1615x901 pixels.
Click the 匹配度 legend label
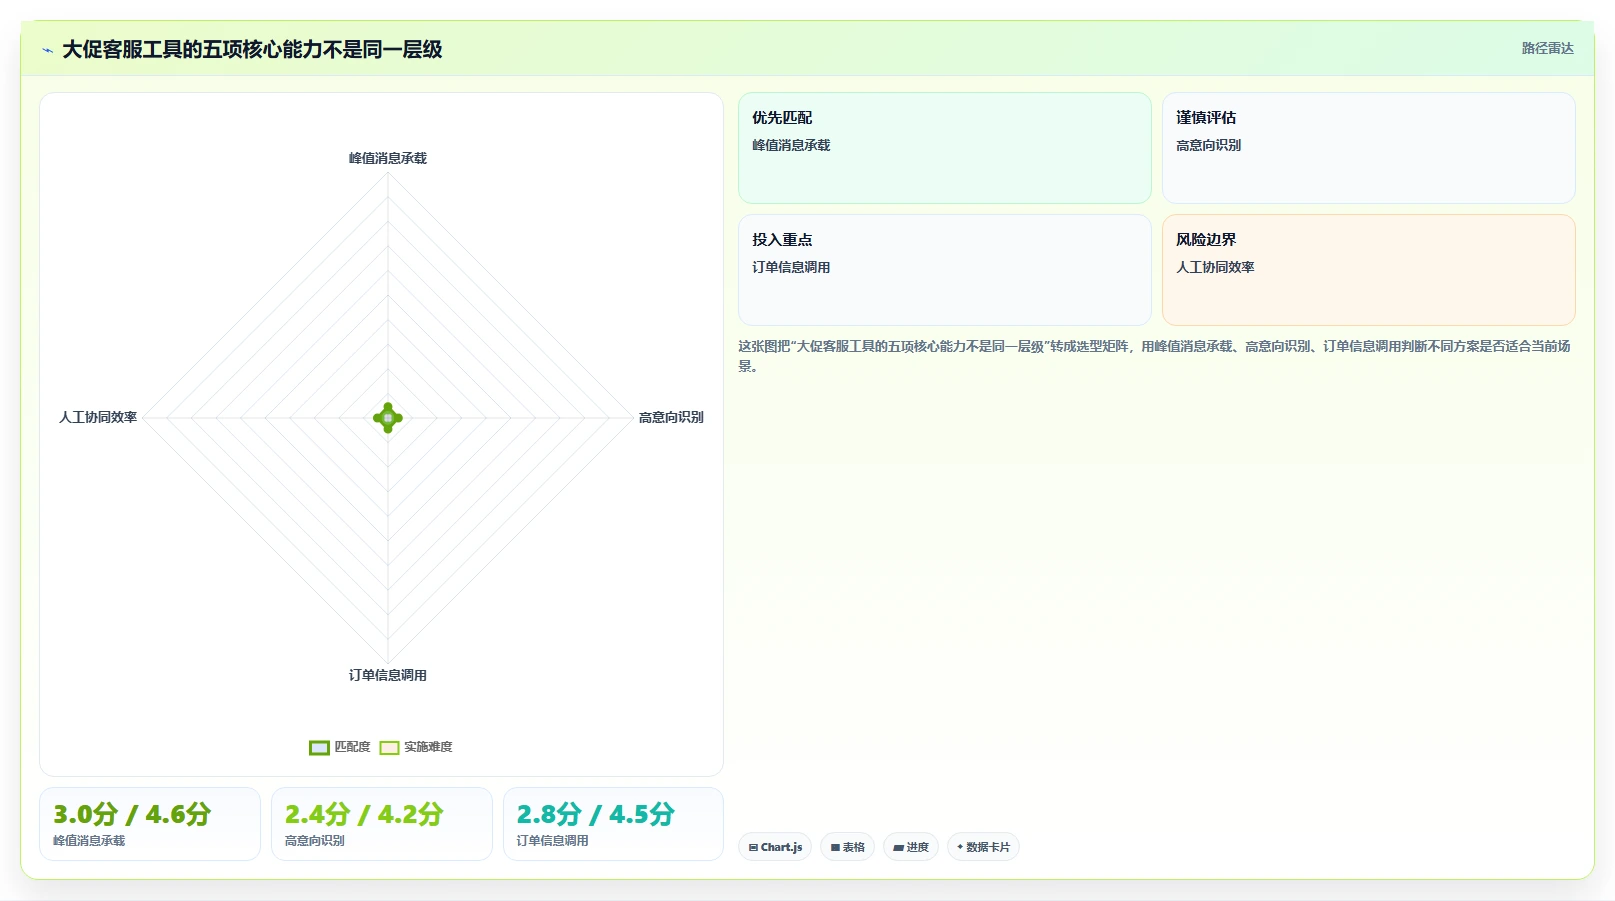(352, 747)
